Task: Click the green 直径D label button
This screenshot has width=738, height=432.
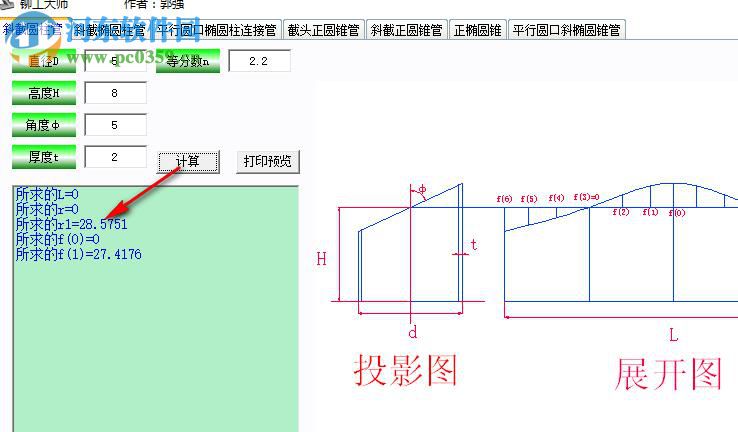Action: [x=44, y=61]
